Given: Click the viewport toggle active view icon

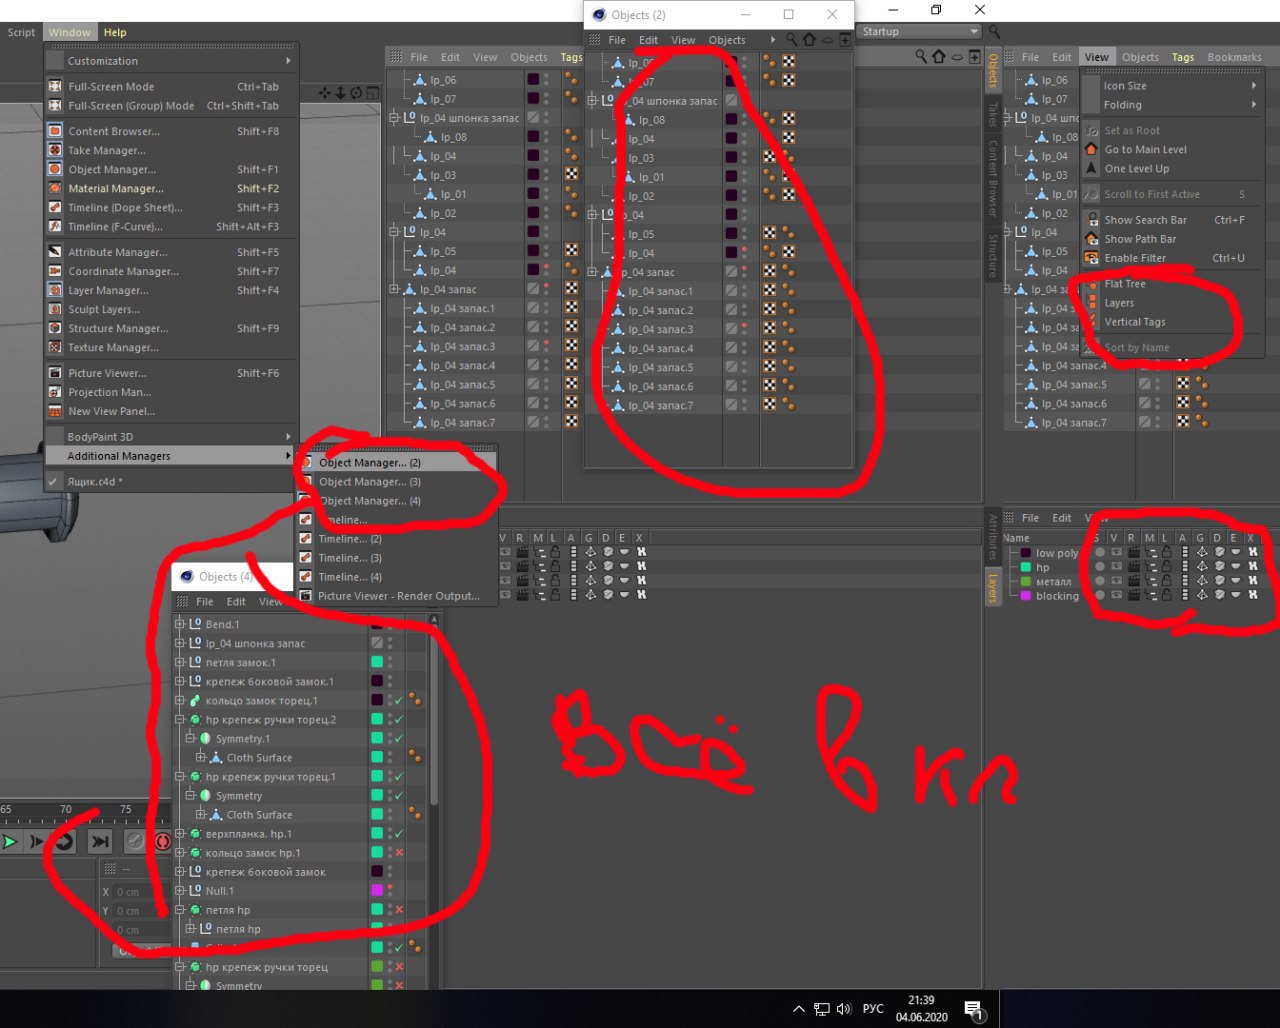Looking at the screenshot, I should pos(372,93).
